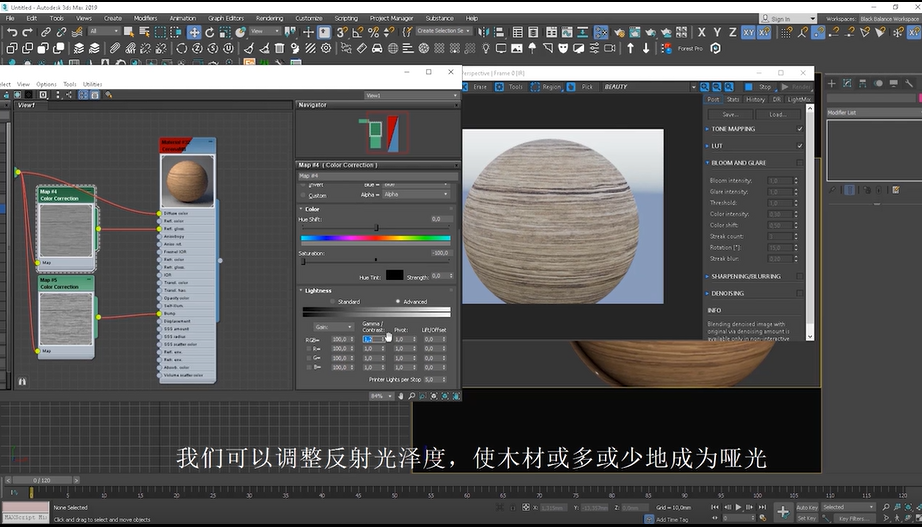Click the light bulb icon in second toolbar
The image size is (922, 527).
(x=486, y=48)
